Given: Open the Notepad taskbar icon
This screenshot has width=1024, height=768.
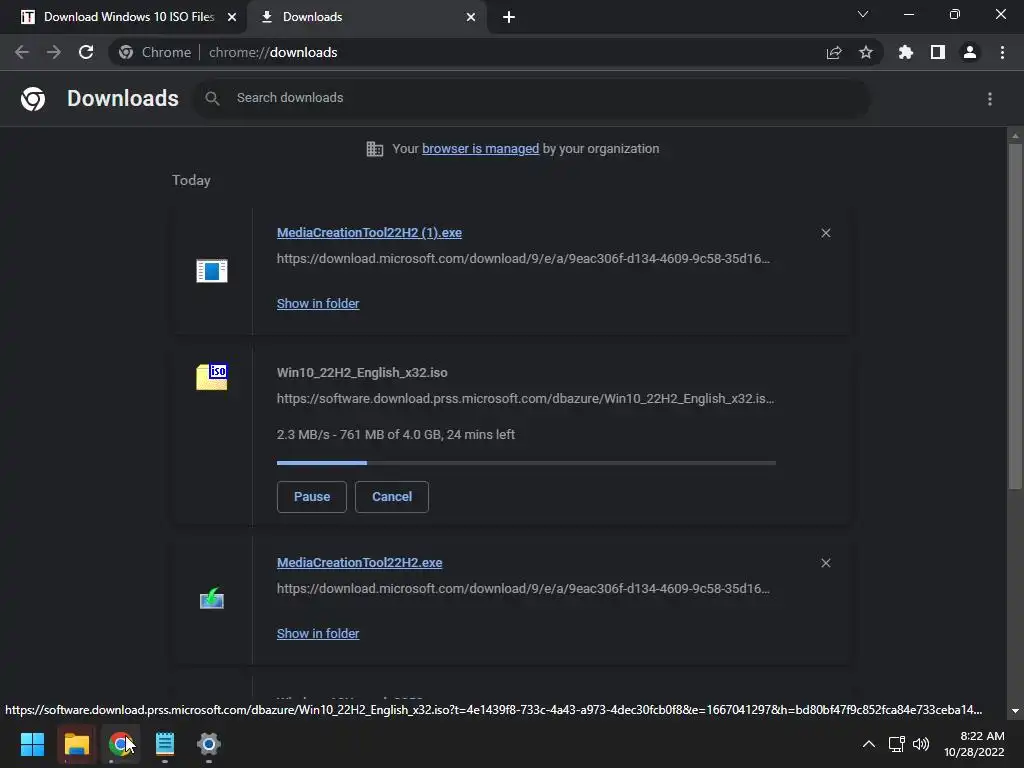Looking at the screenshot, I should click(x=165, y=744).
